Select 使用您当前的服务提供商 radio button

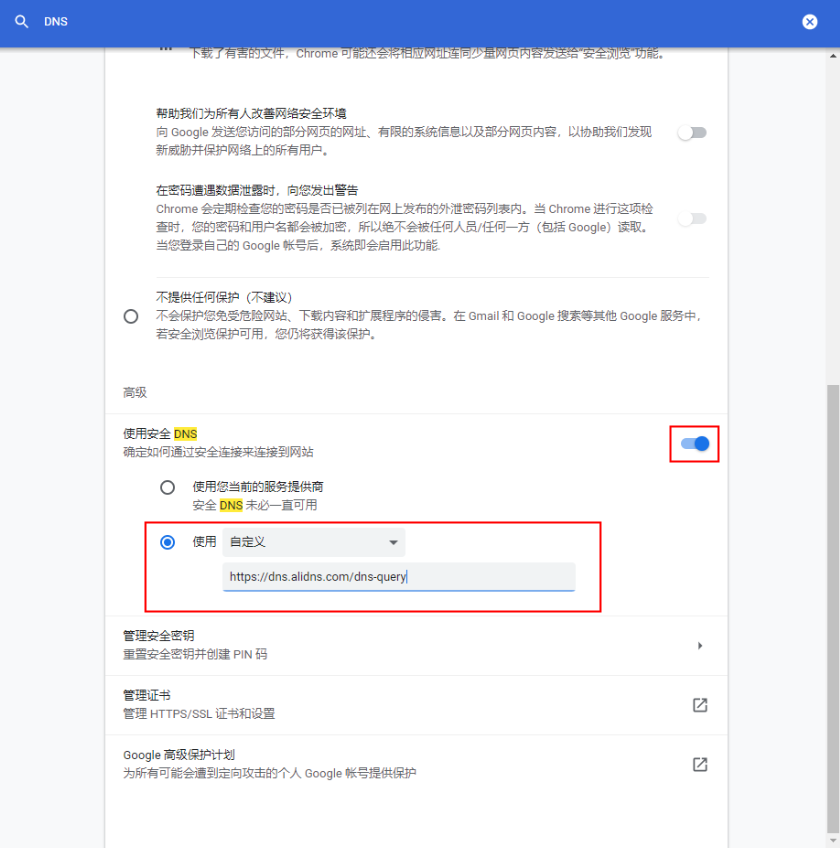[167, 487]
